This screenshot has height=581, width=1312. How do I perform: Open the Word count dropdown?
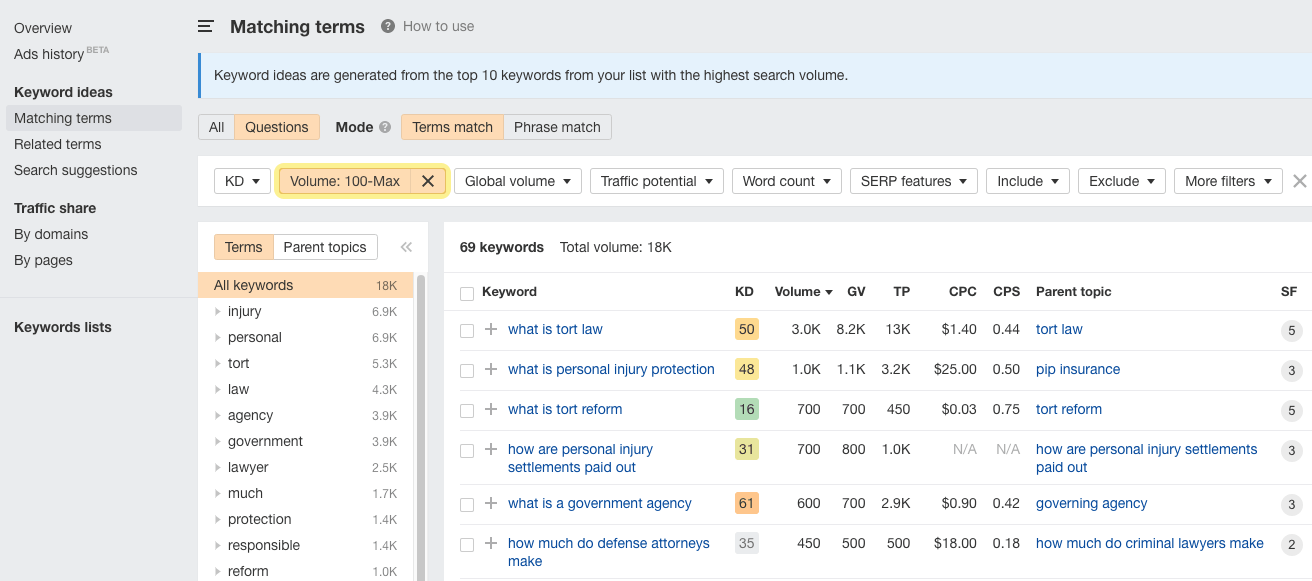pyautogui.click(x=786, y=181)
